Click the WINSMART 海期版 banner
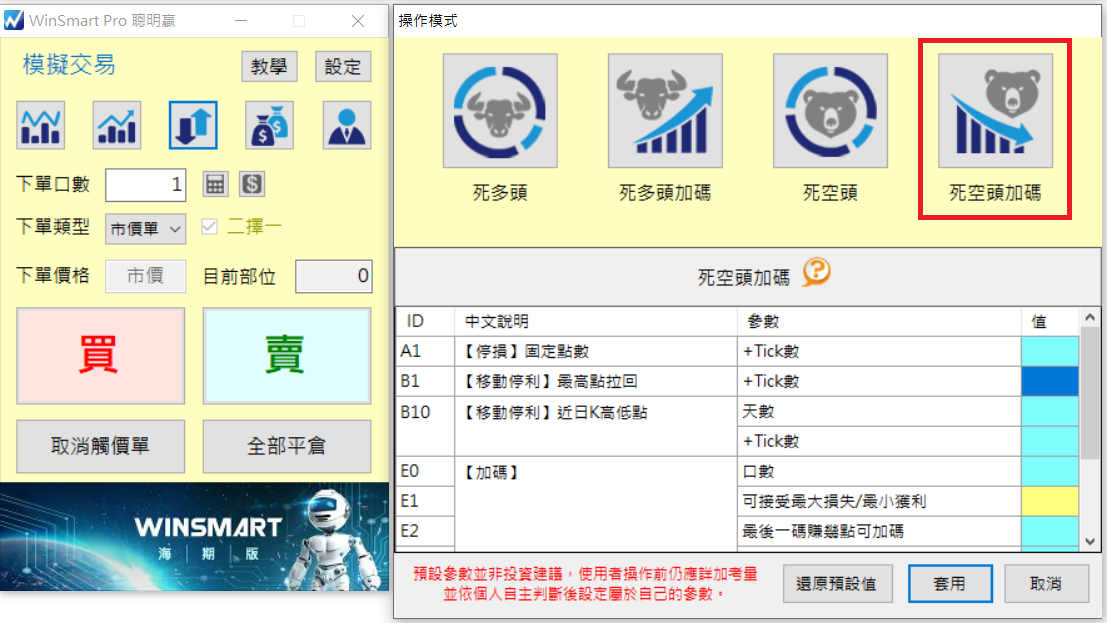The image size is (1107, 623). point(194,537)
